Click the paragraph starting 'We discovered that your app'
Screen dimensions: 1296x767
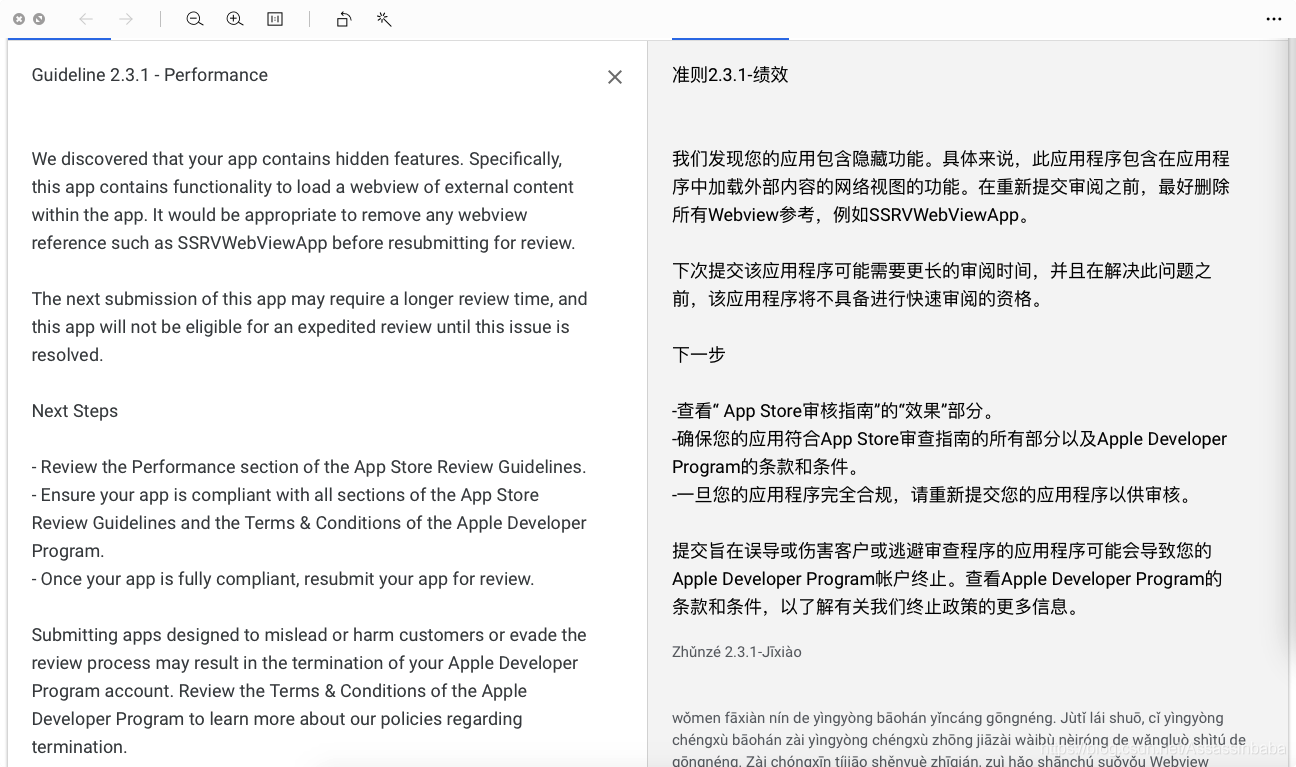coord(303,201)
